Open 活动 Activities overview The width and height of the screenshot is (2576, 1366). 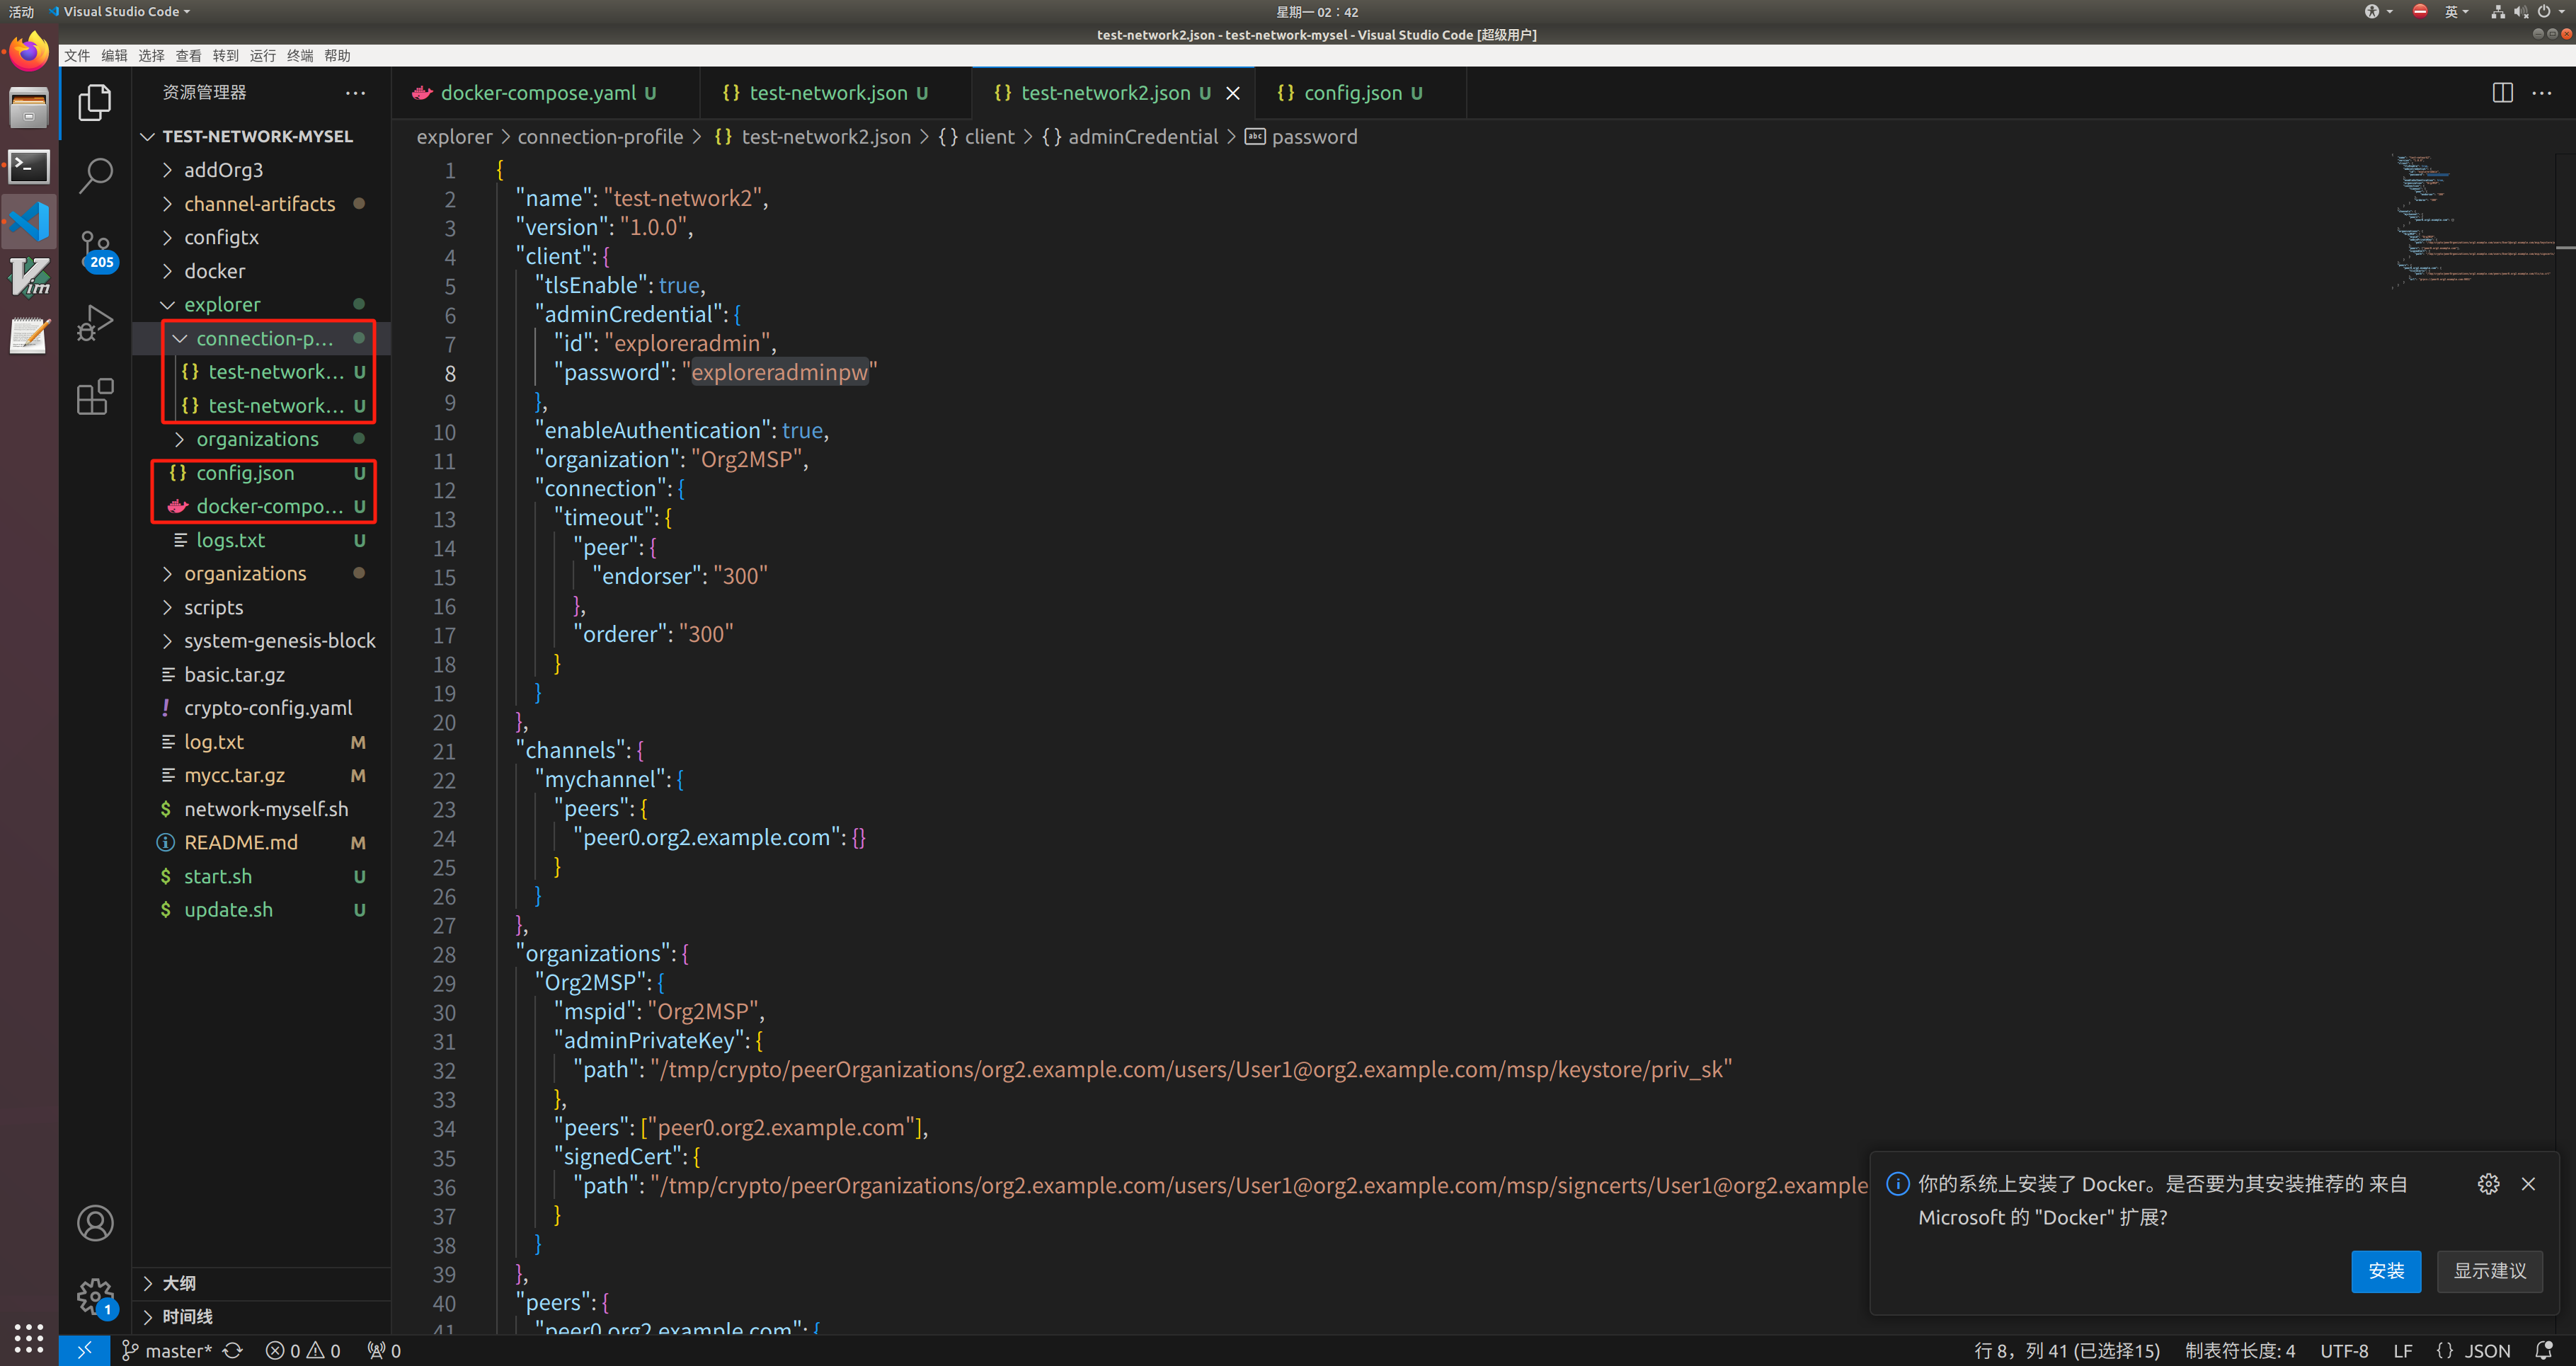(21, 11)
